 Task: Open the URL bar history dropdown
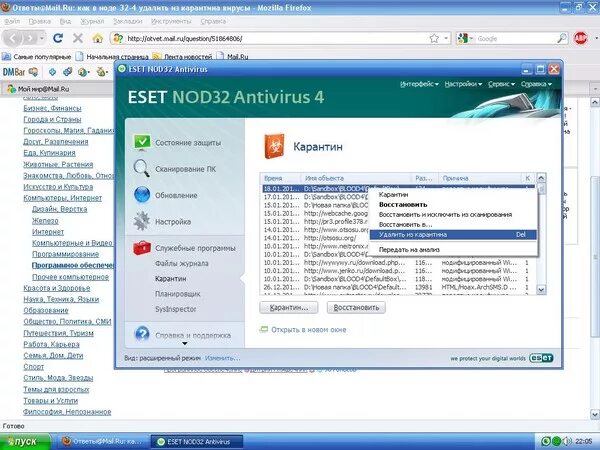point(446,38)
